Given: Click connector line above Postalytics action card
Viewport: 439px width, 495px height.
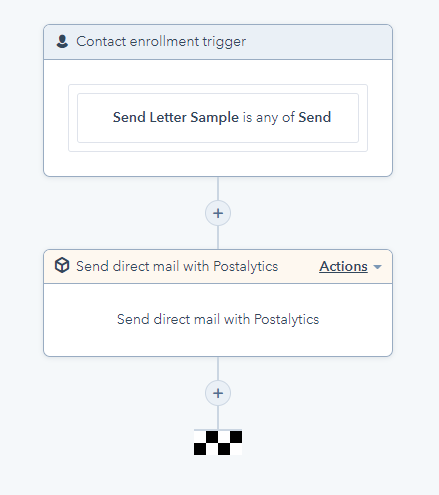Looking at the screenshot, I should pos(218,237).
